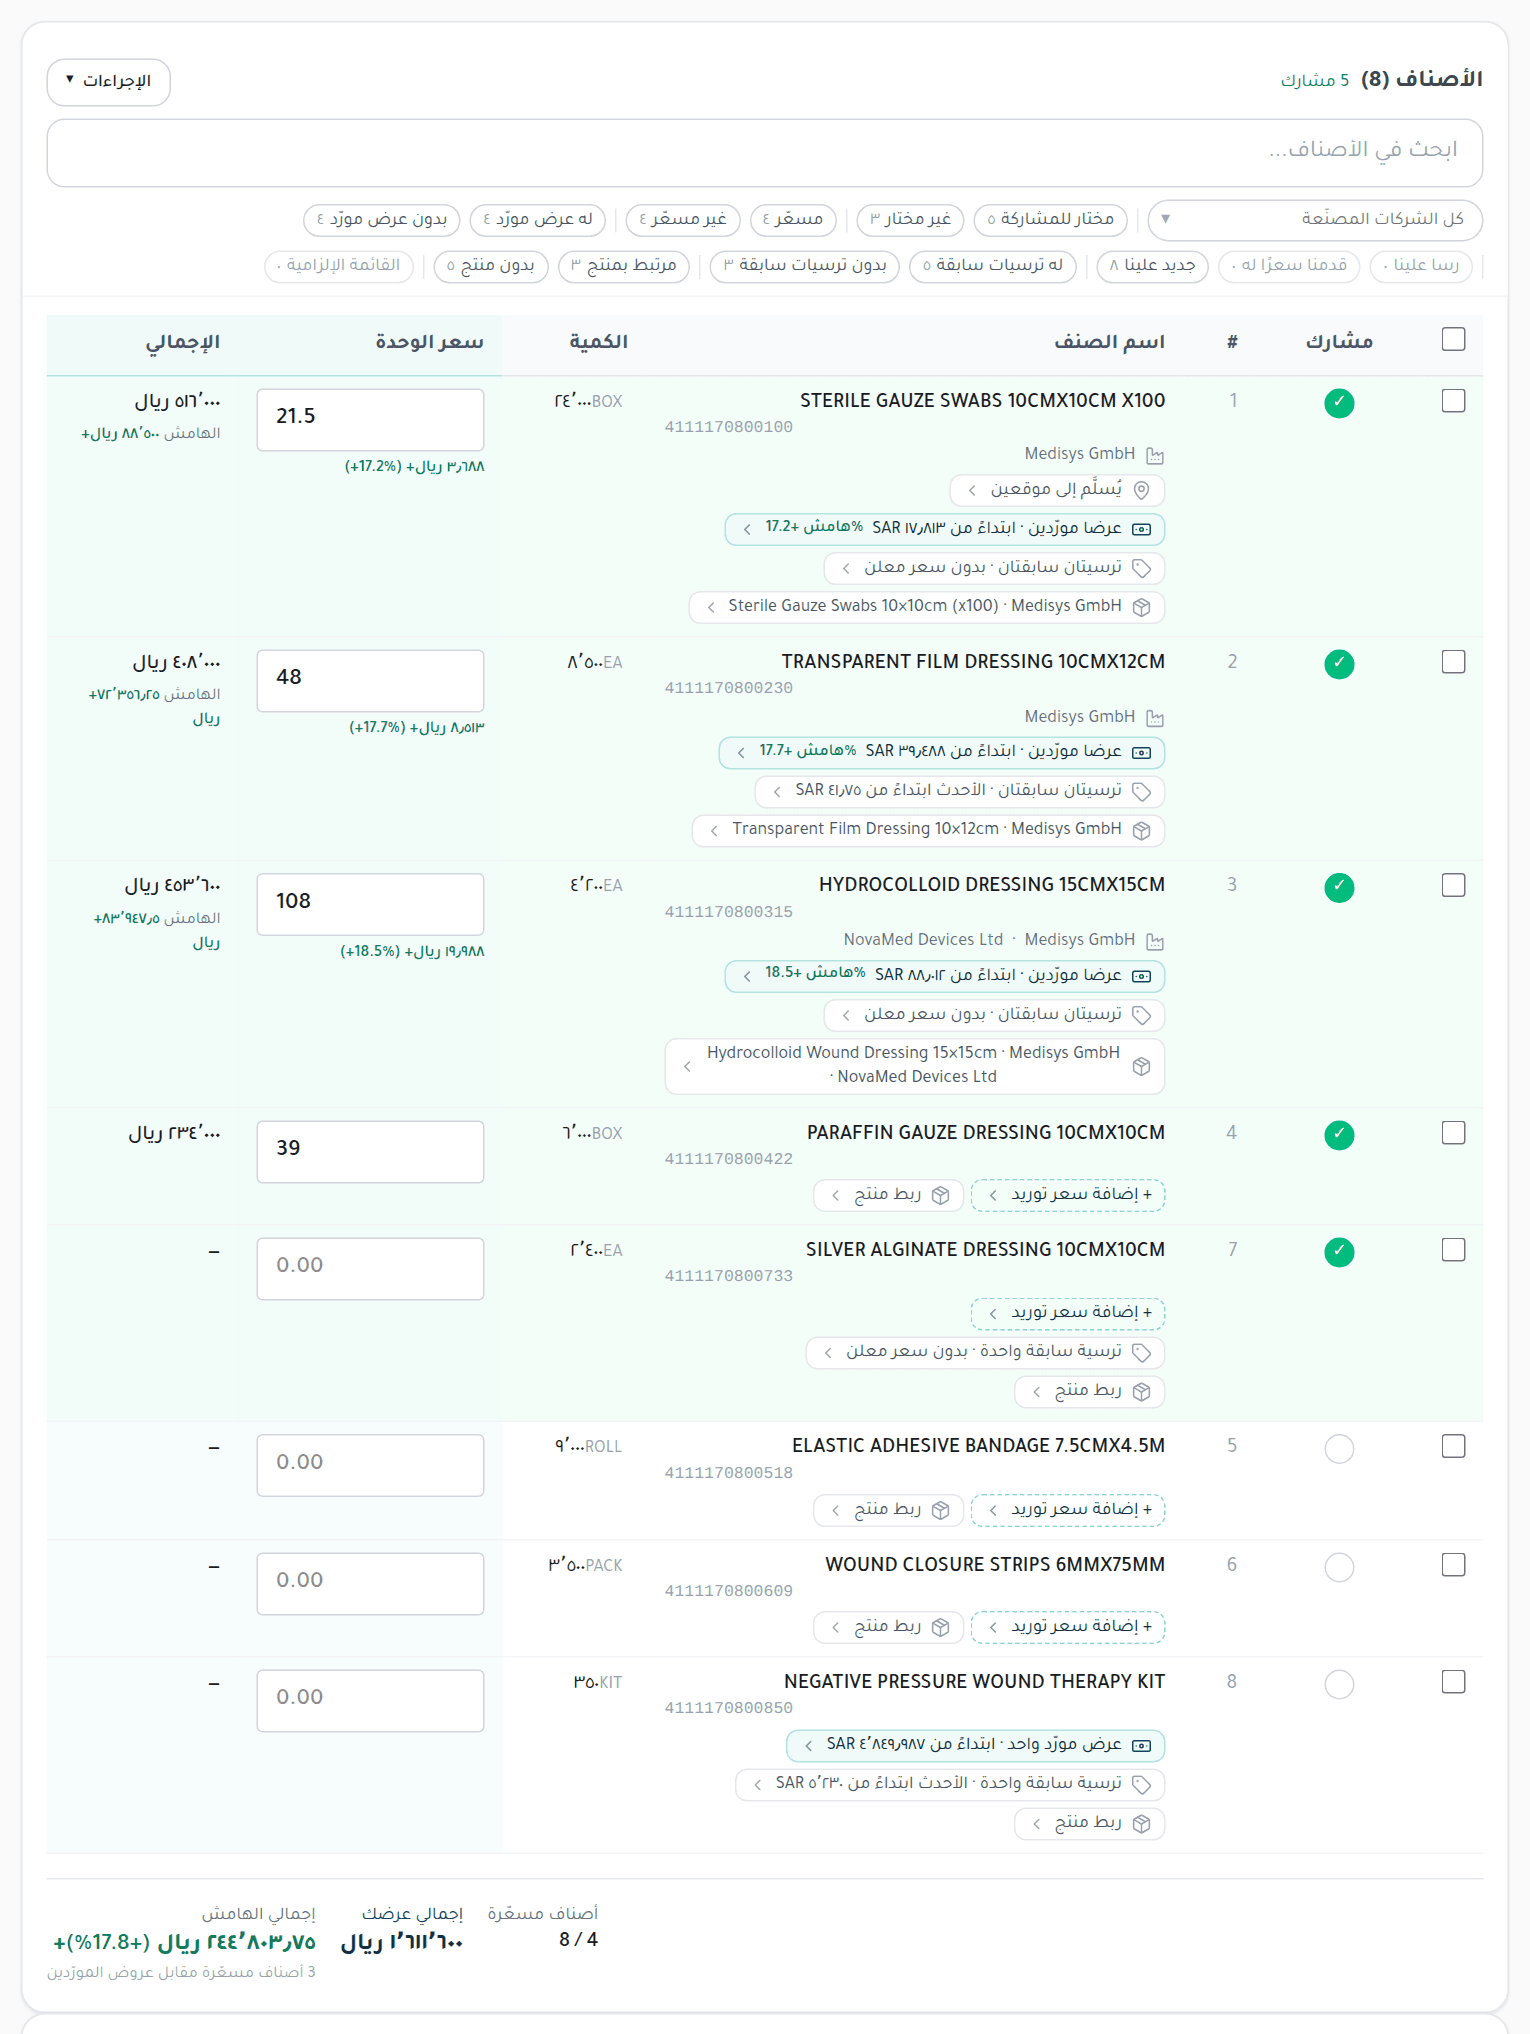Image resolution: width=1530 pixels, height=2034 pixels.
Task: Tick the checkbox for Sterile Gauze Swabs row
Action: click(x=1453, y=401)
